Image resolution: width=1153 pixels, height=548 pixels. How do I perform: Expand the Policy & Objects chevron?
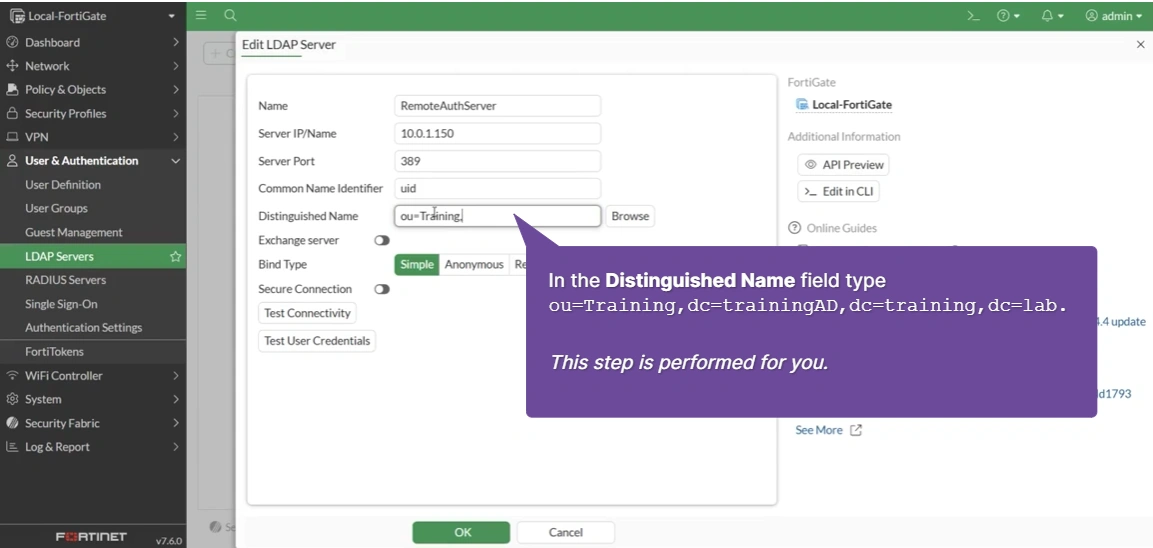pyautogui.click(x=176, y=89)
